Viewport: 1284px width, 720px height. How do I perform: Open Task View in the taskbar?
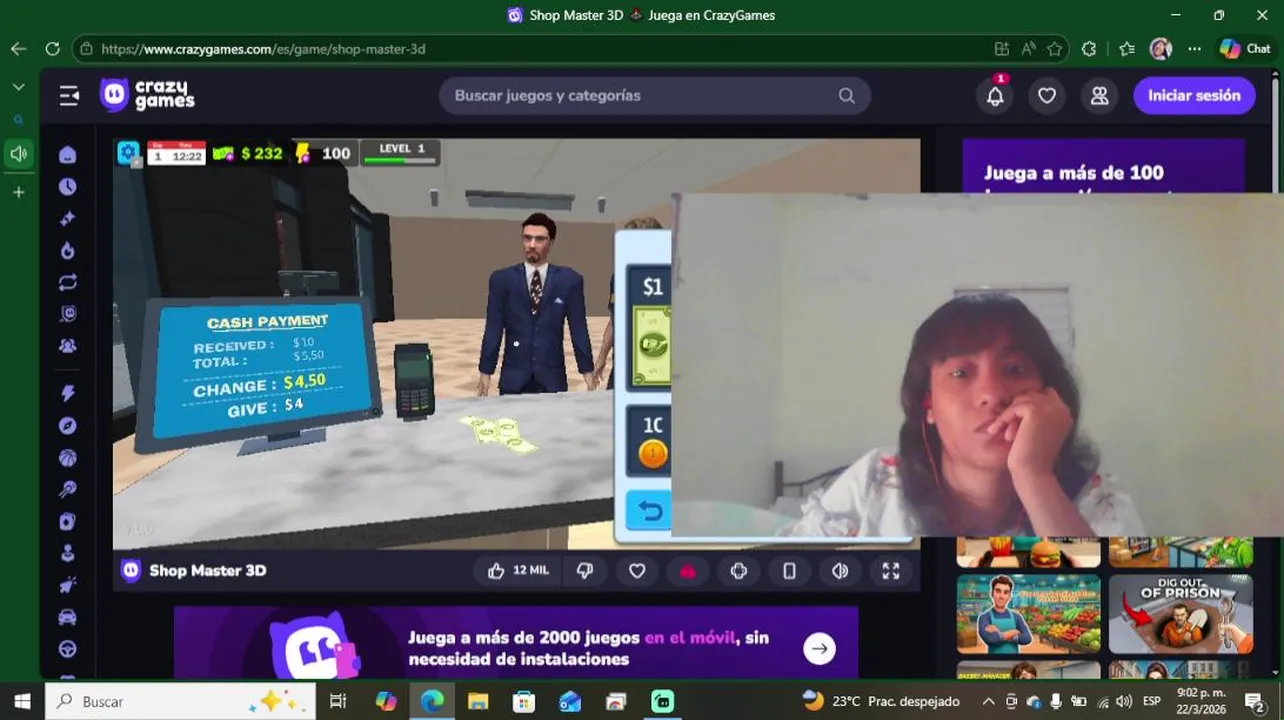point(338,702)
